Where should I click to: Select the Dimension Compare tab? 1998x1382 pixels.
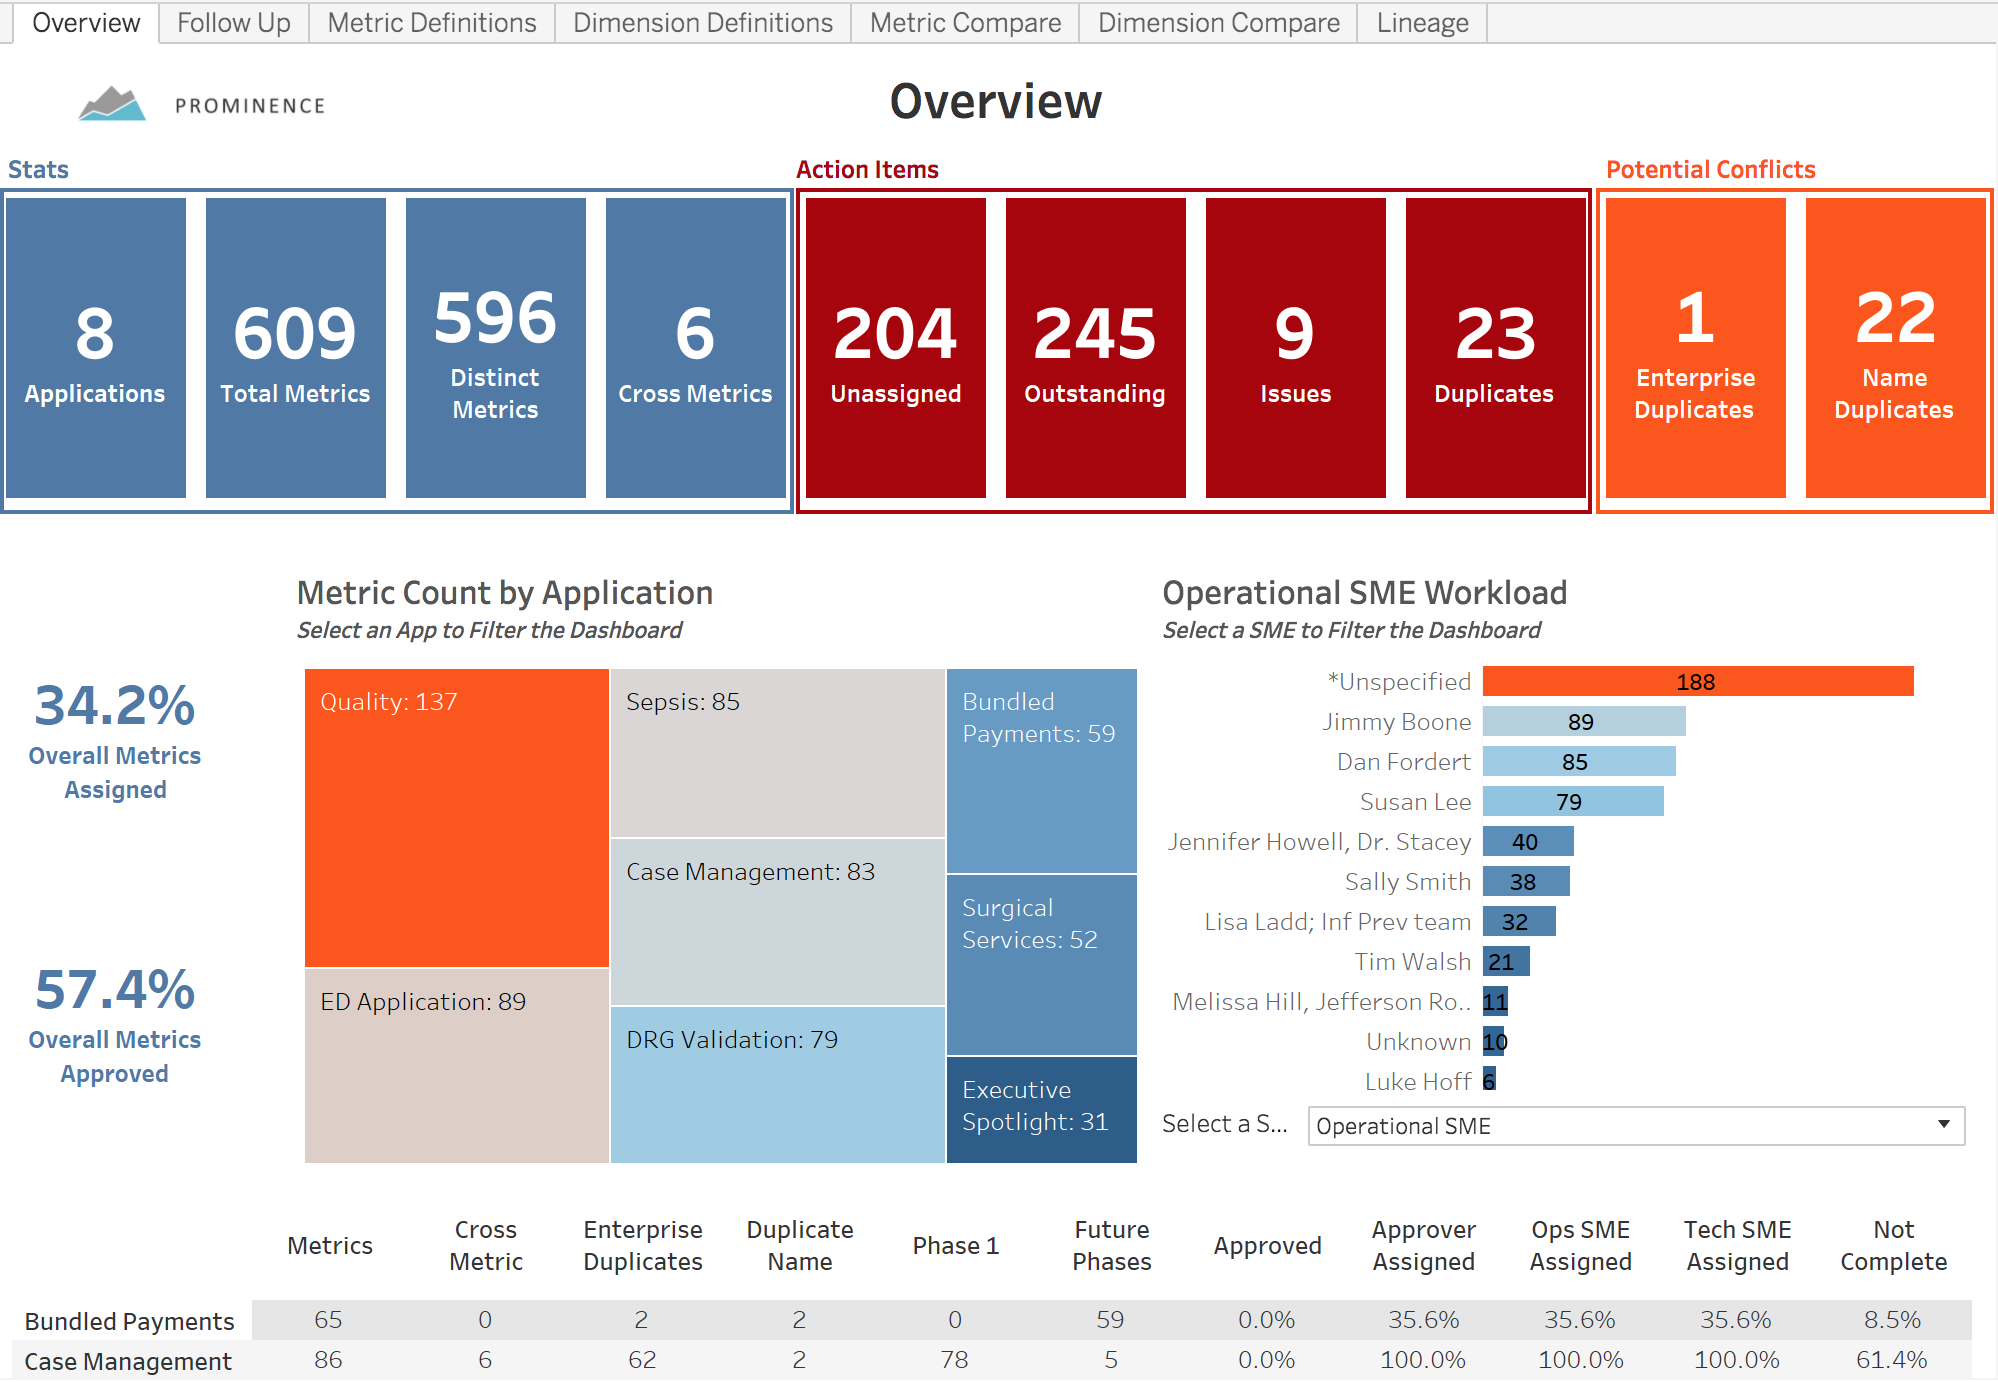1218,23
